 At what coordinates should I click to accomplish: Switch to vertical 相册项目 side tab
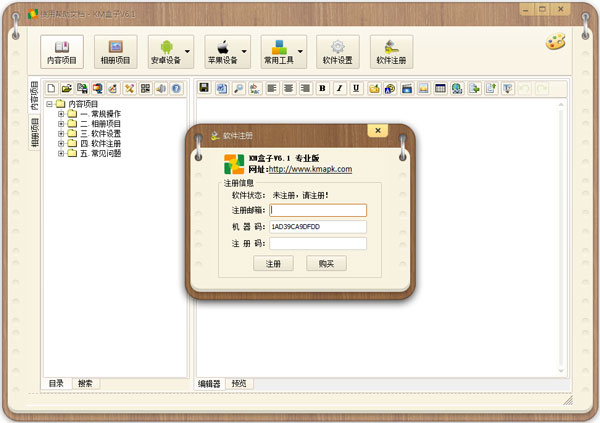(x=34, y=132)
